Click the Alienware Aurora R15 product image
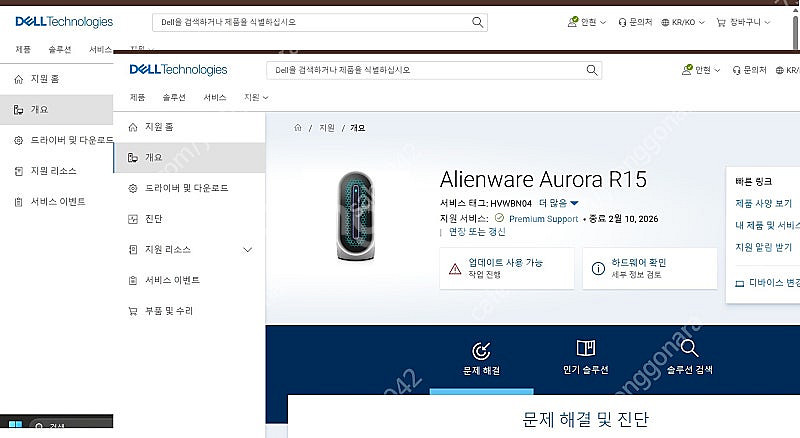 [x=356, y=216]
